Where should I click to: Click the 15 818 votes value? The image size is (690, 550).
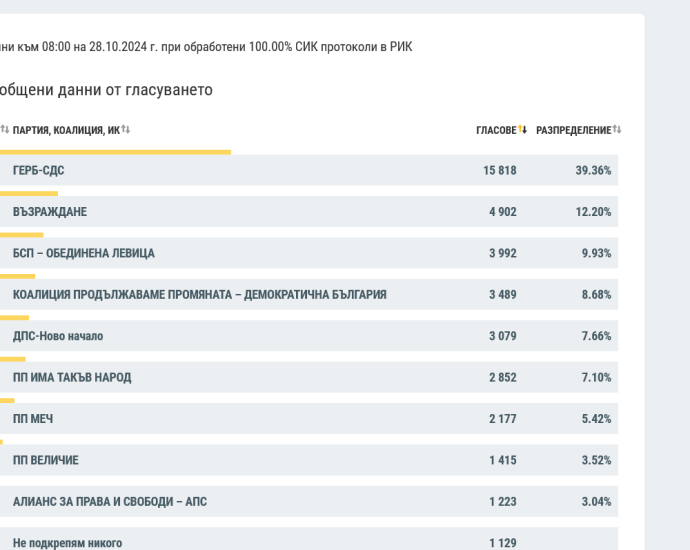pyautogui.click(x=500, y=170)
